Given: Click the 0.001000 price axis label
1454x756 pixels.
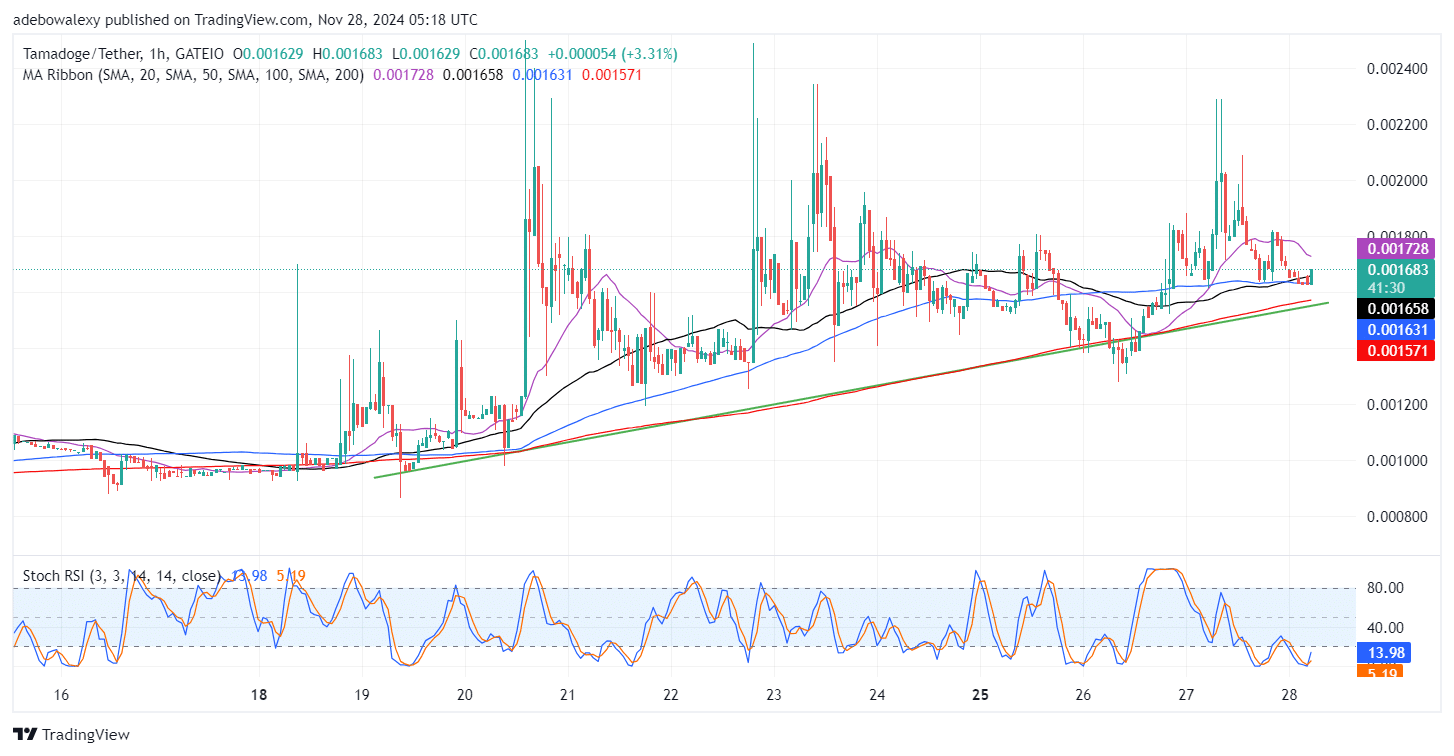Looking at the screenshot, I should tap(1395, 461).
